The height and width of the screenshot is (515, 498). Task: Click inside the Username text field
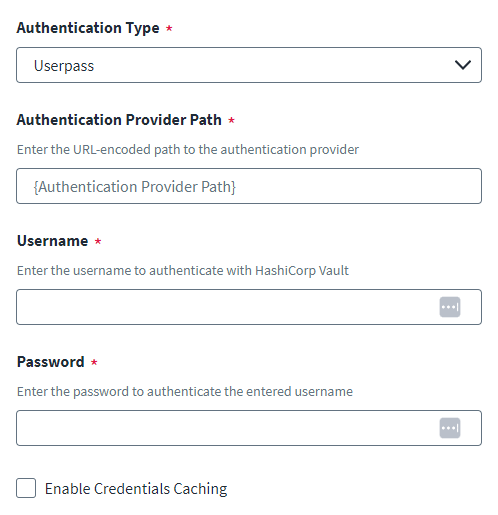tap(249, 307)
